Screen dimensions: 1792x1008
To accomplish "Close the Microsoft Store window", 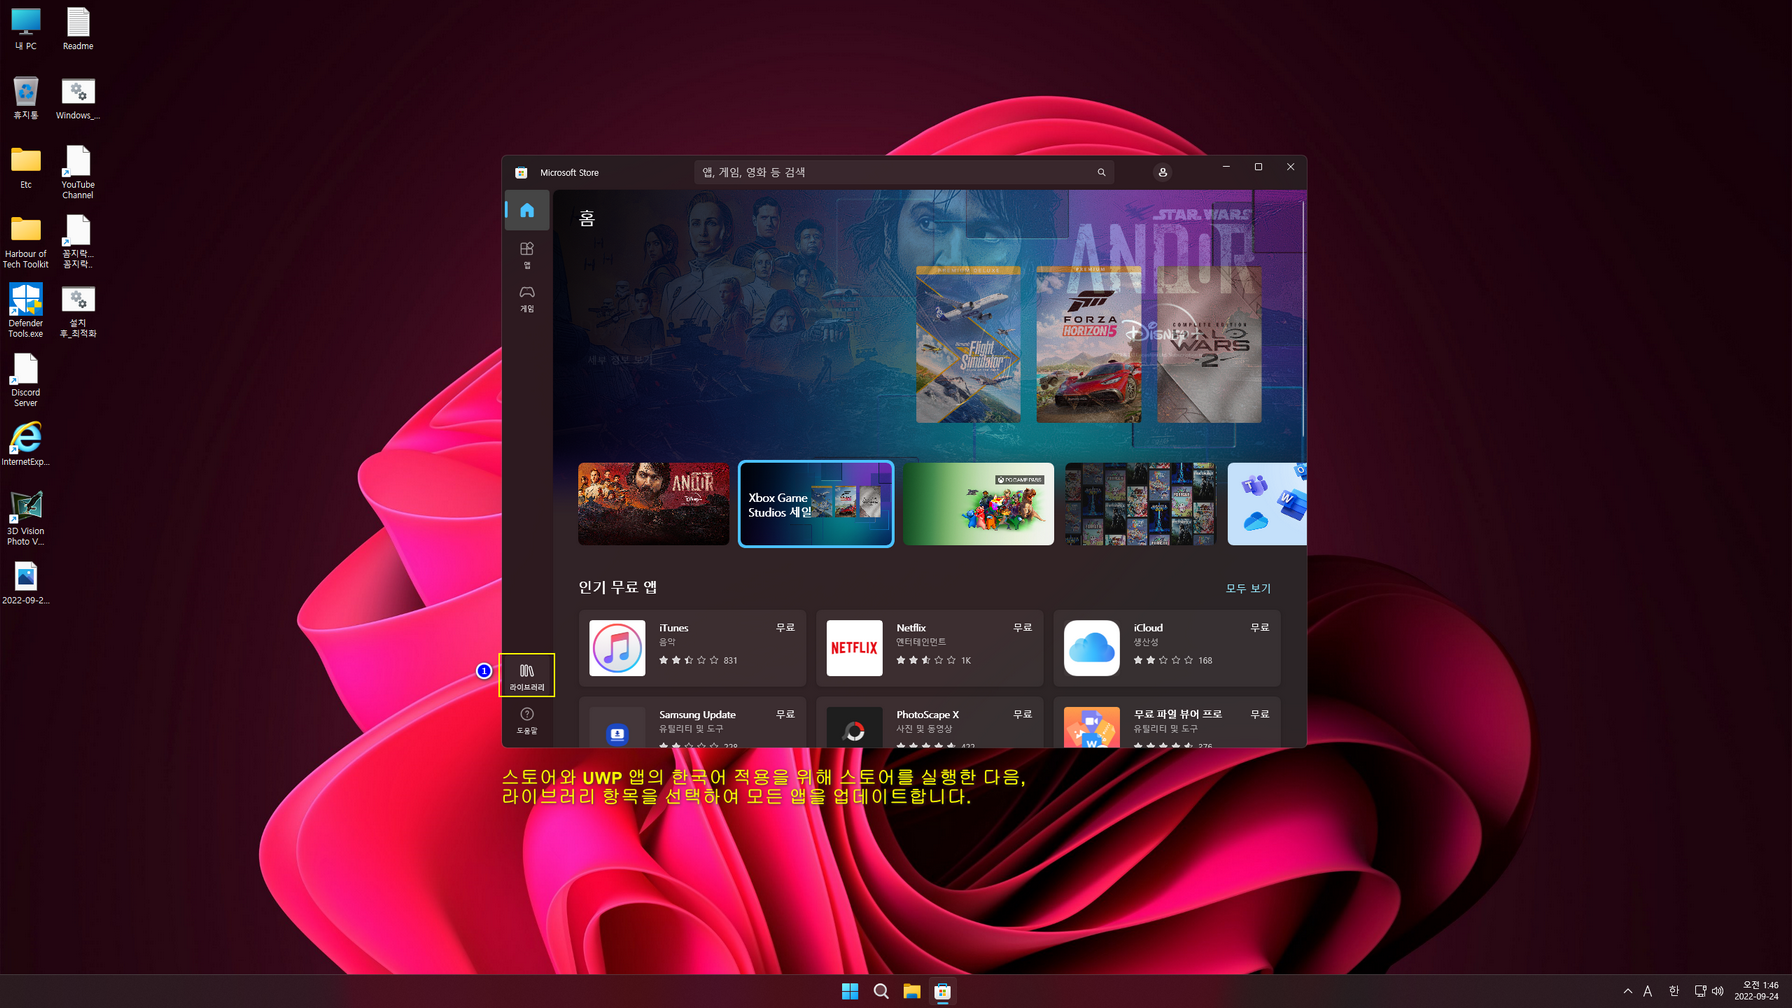I will (x=1290, y=167).
